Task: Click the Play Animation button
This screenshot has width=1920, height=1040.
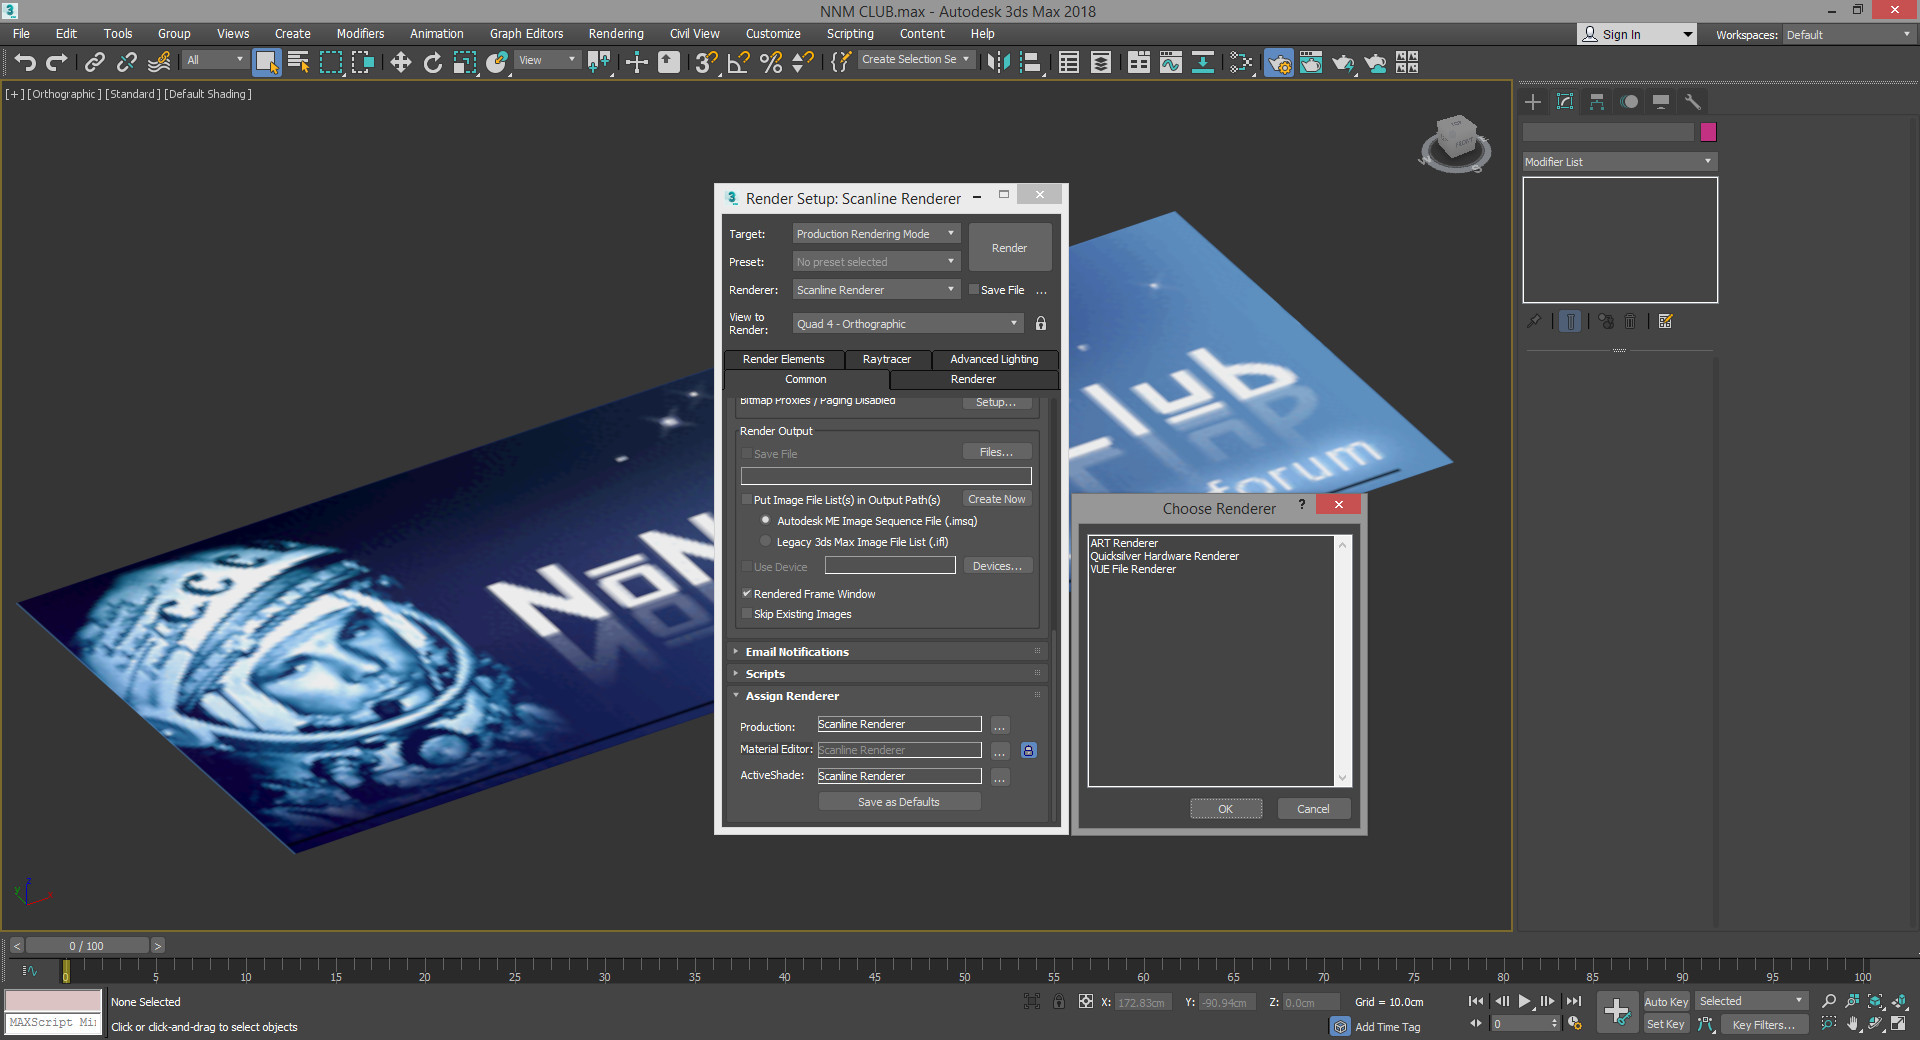Action: [1525, 1001]
